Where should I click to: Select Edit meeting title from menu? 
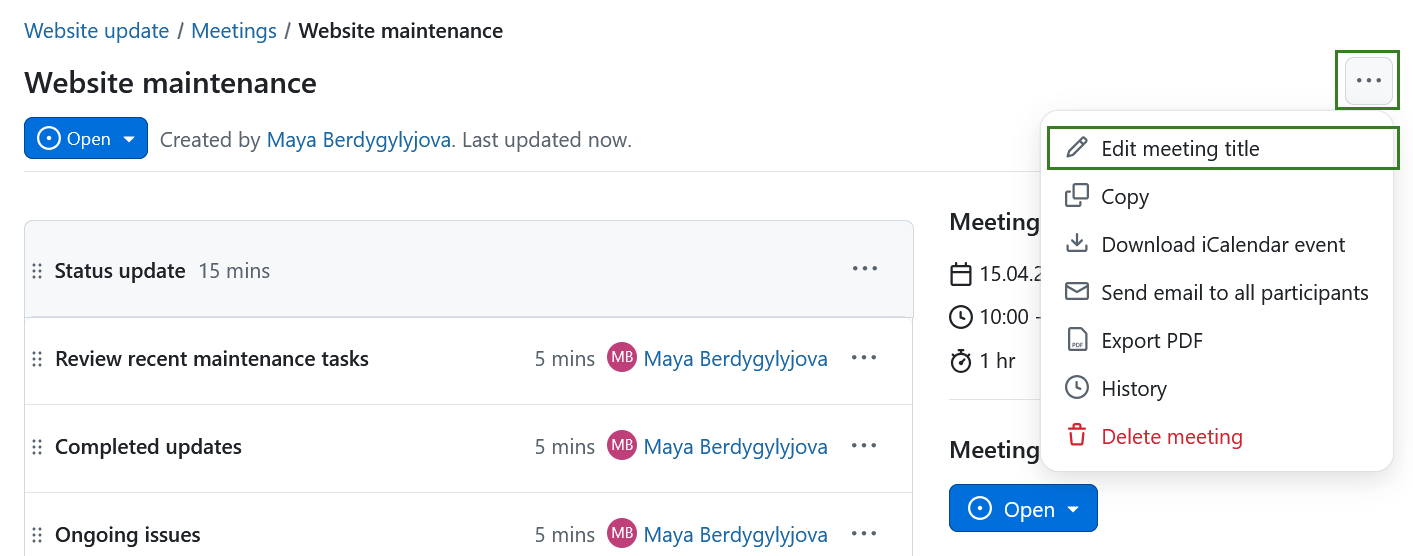tap(1180, 149)
